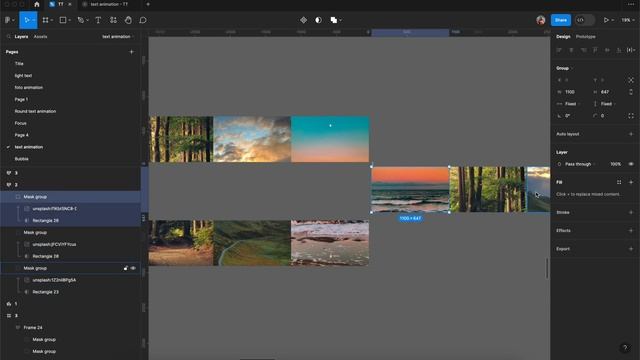Viewport: 640px width, 360px height.
Task: Click the resize to fit icon
Action: 631,80
